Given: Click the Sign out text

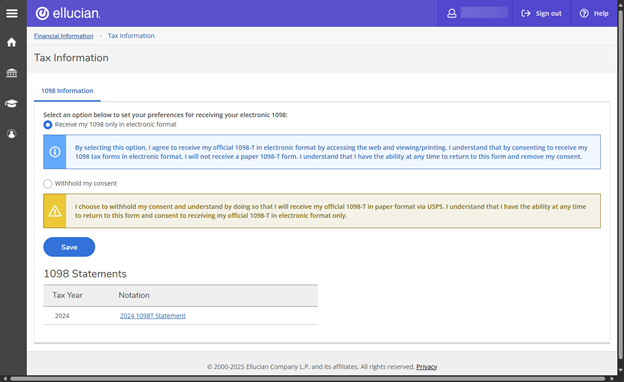Looking at the screenshot, I should 548,14.
